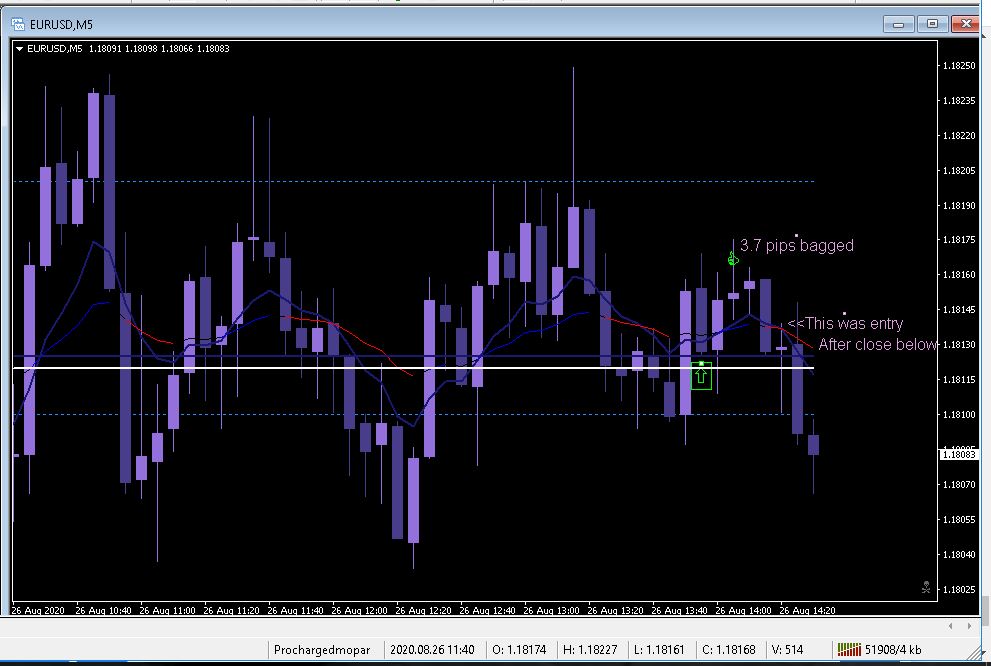Close the EURUSD,M5 chart window

966,25
